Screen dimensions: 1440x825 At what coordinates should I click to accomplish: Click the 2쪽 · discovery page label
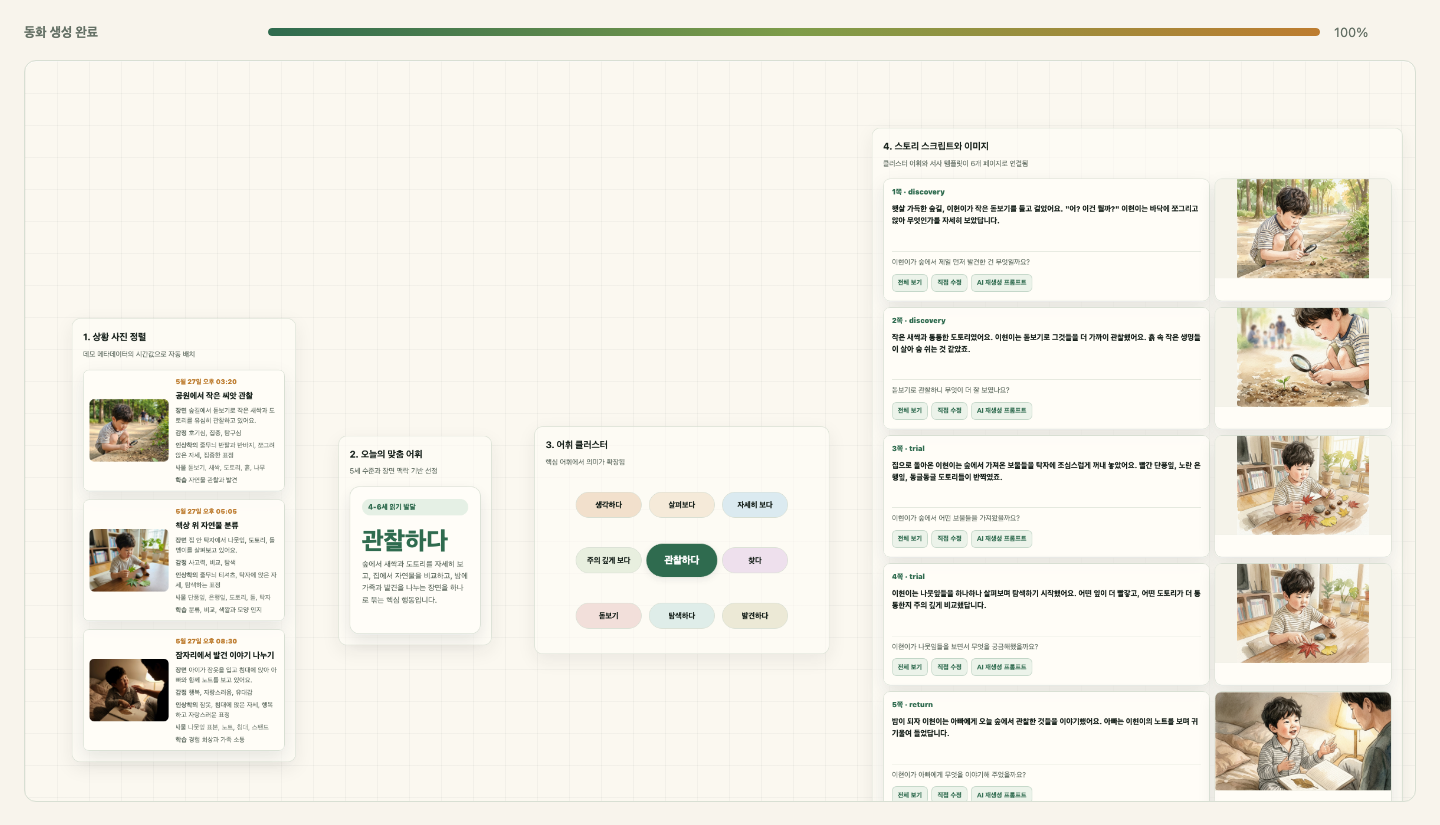tap(918, 321)
